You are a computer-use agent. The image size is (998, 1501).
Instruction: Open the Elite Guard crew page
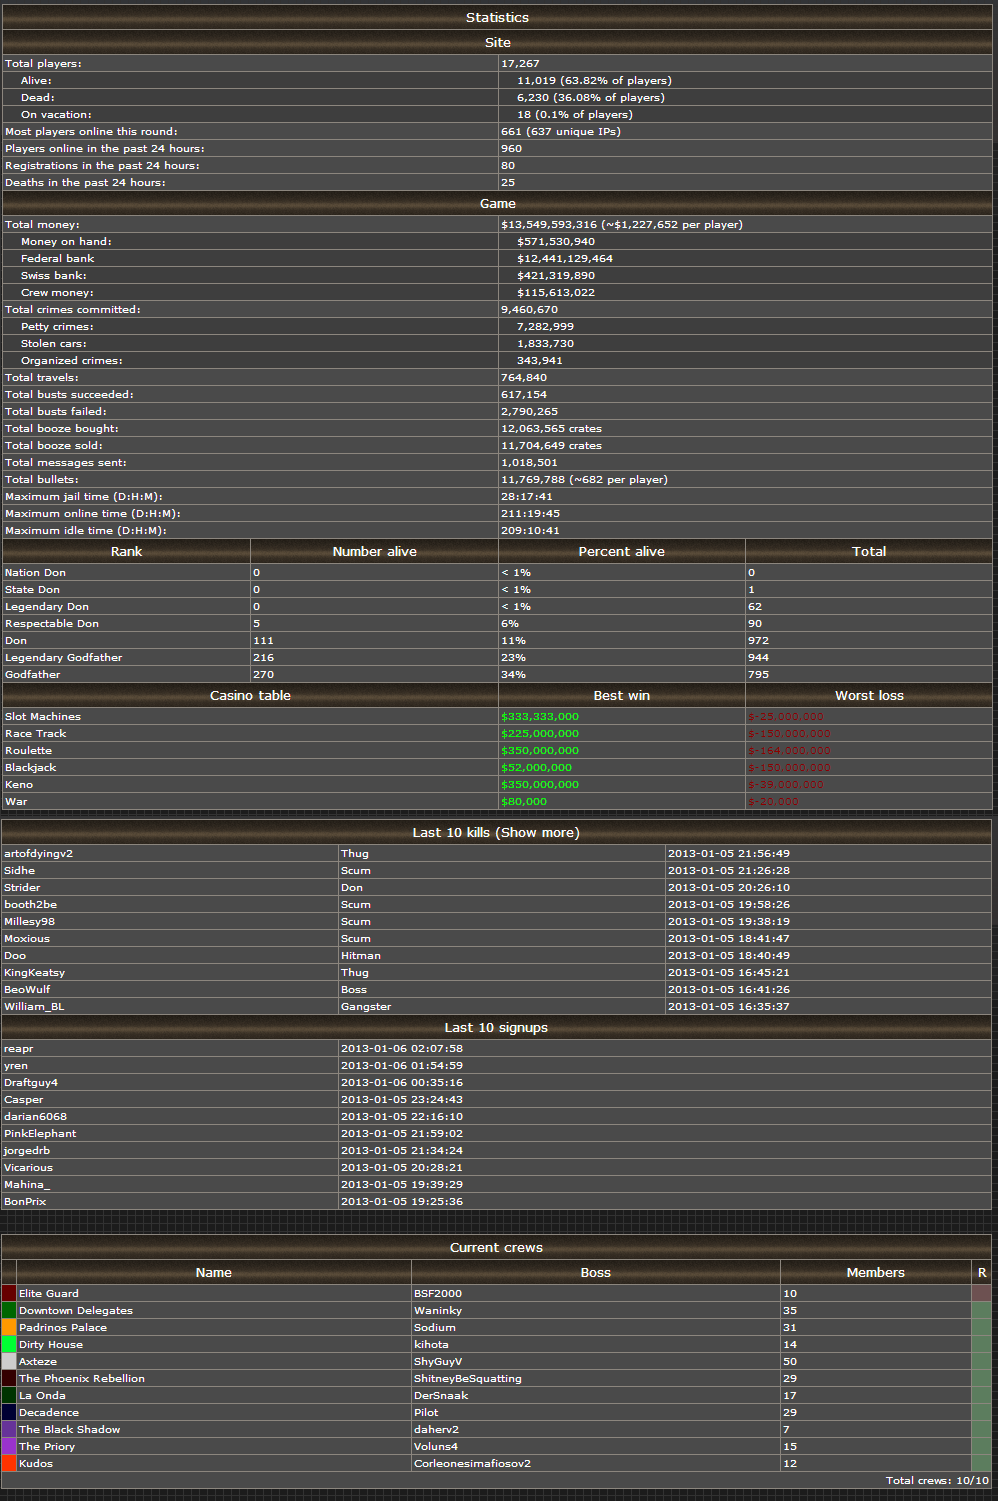tap(48, 1293)
